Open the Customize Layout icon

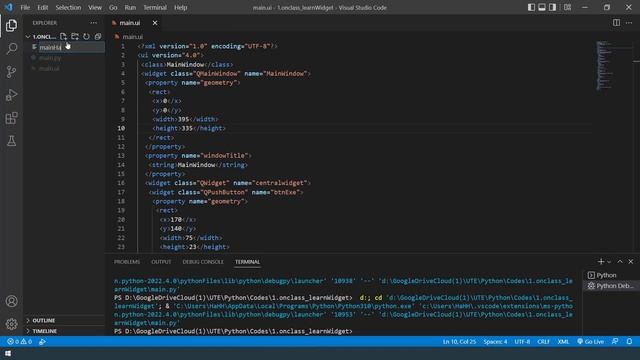567,7
